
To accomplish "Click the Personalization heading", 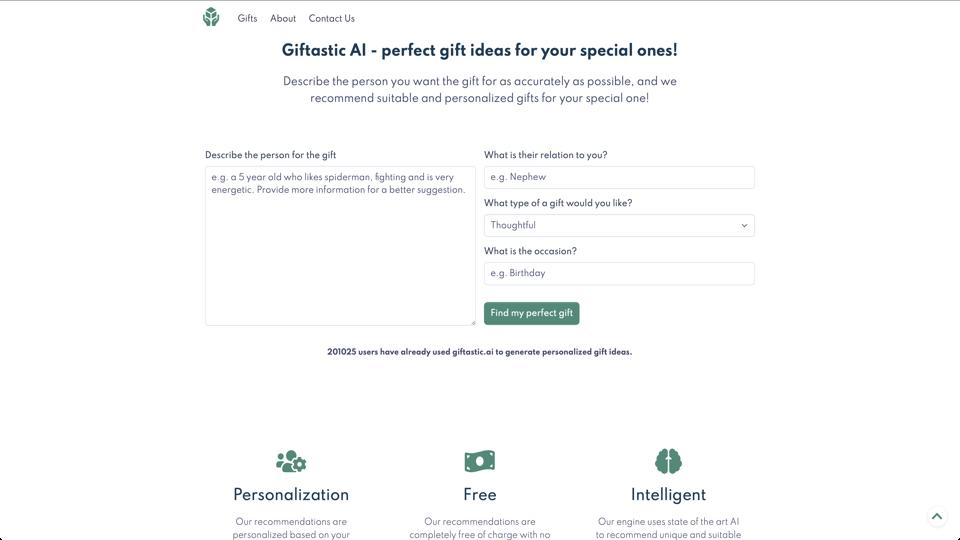I will coord(291,495).
